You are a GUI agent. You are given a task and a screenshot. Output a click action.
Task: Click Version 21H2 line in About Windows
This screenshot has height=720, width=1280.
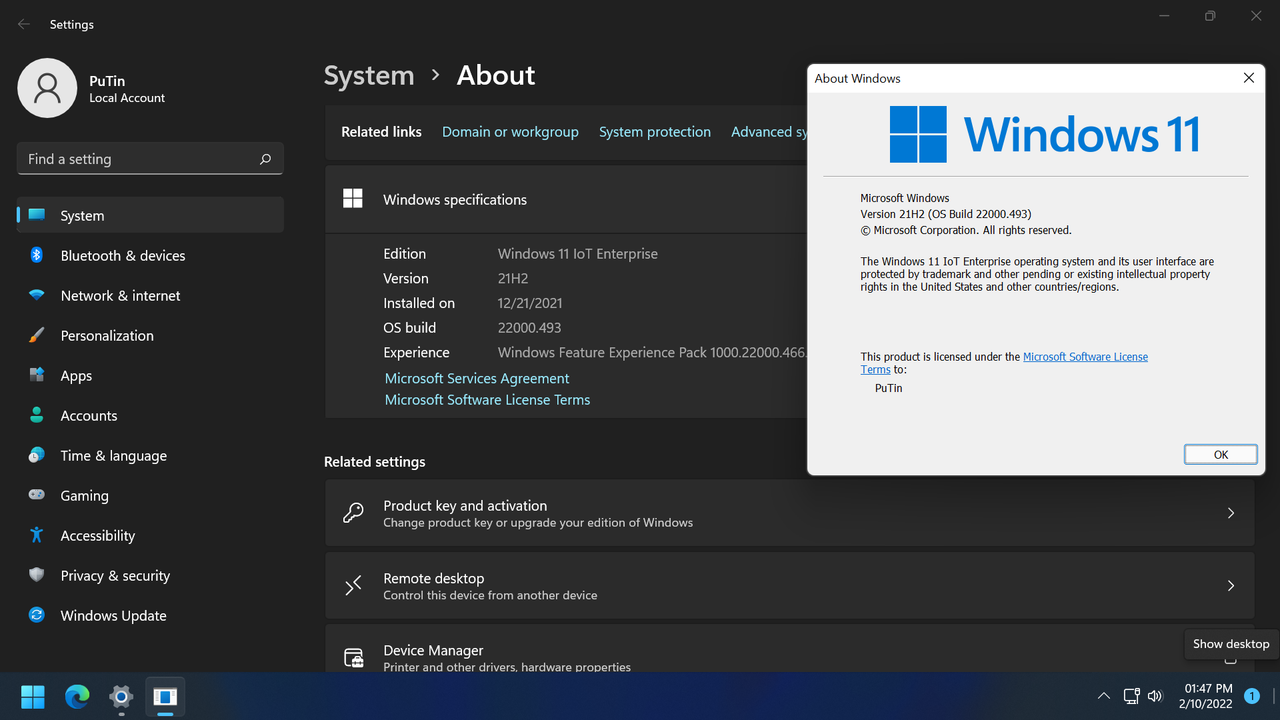(x=946, y=214)
